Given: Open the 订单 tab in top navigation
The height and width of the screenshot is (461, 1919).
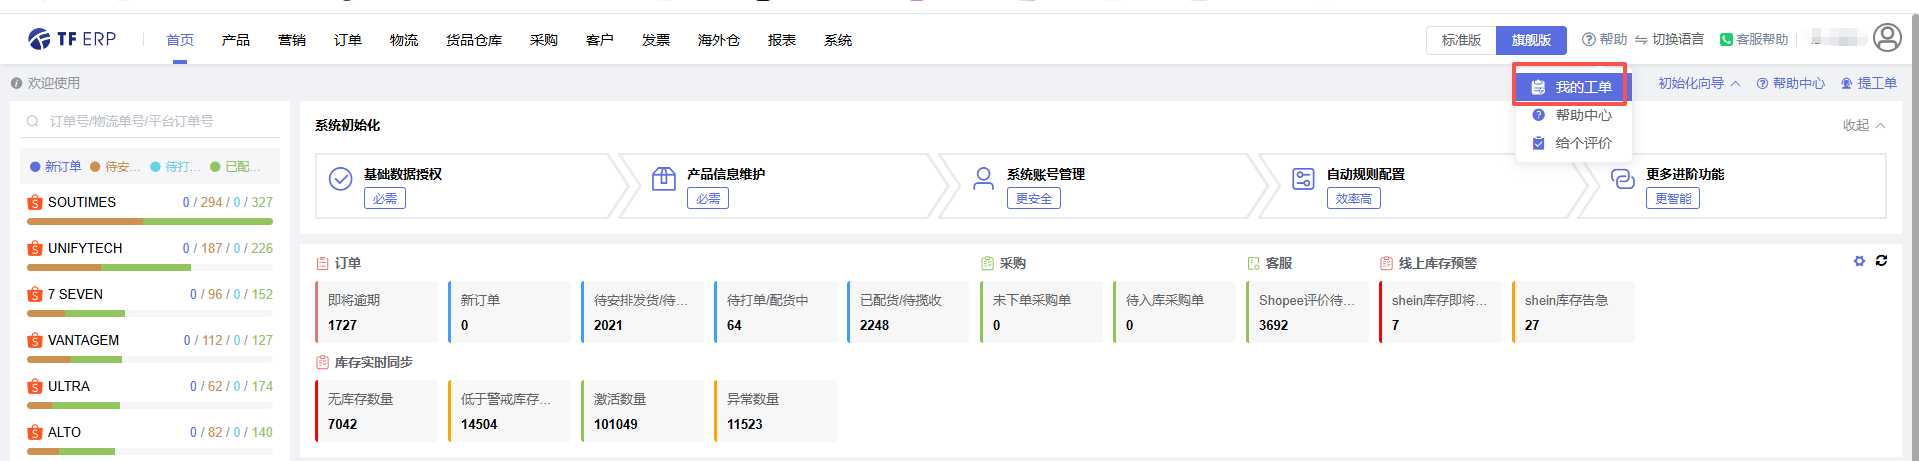Looking at the screenshot, I should (348, 40).
